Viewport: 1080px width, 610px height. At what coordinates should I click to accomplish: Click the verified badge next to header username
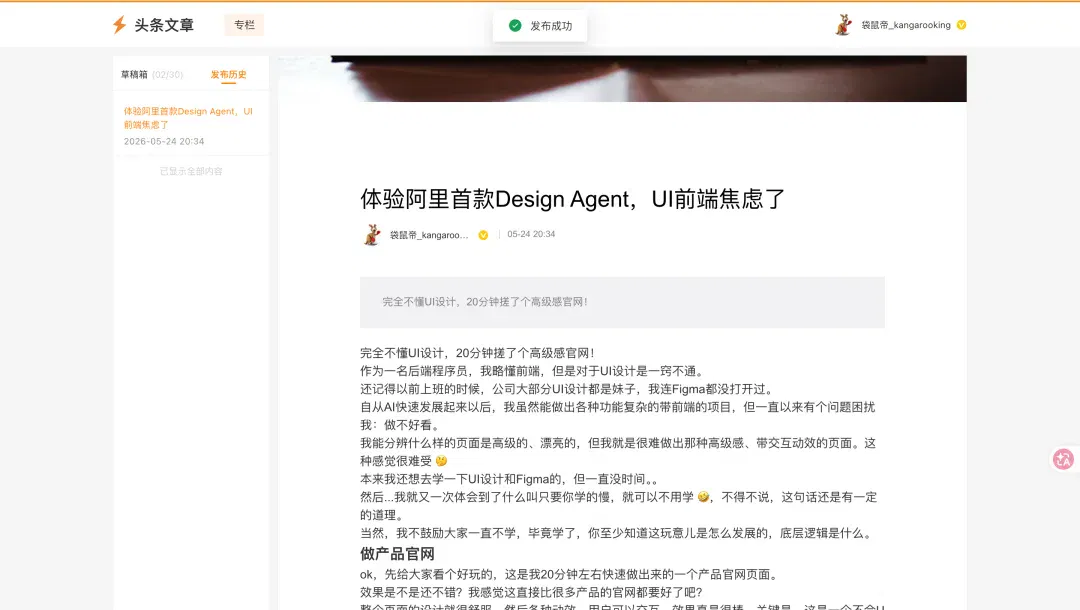962,25
